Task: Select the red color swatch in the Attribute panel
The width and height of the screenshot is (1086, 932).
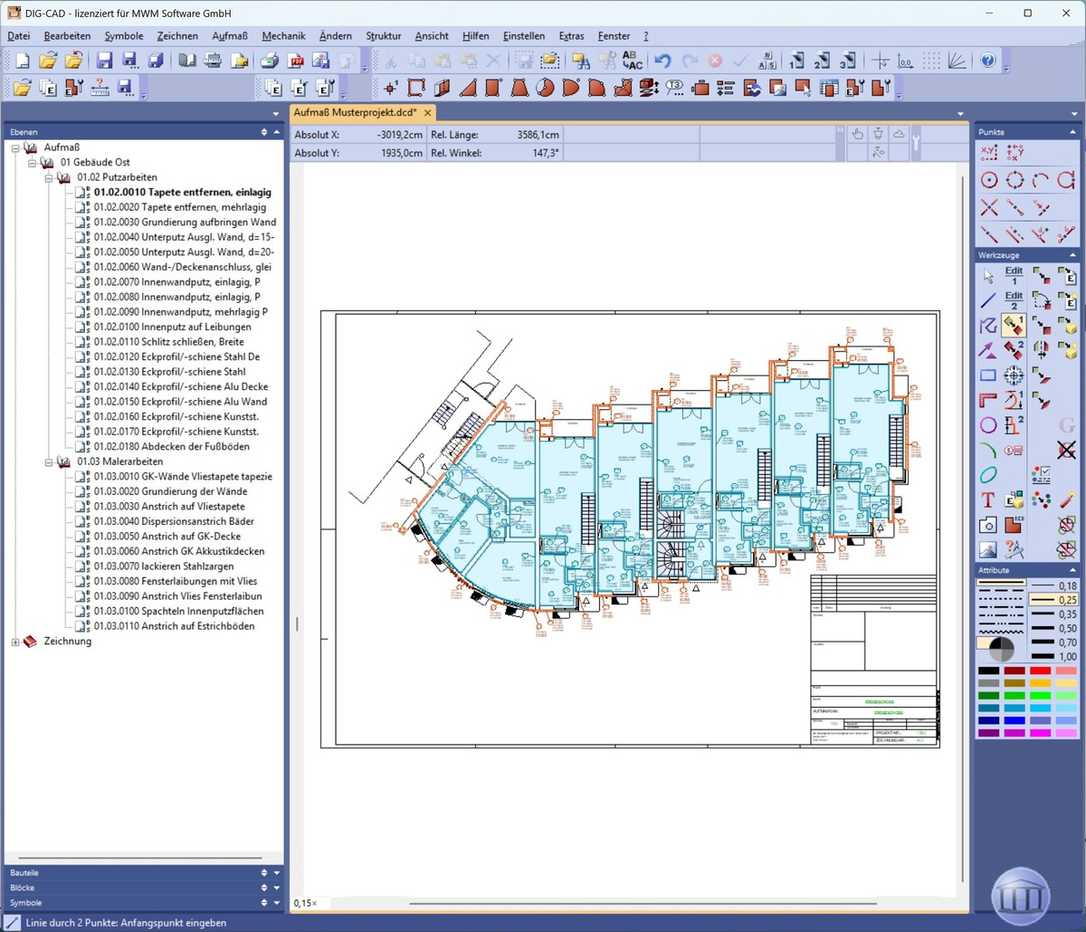Action: (x=1040, y=670)
